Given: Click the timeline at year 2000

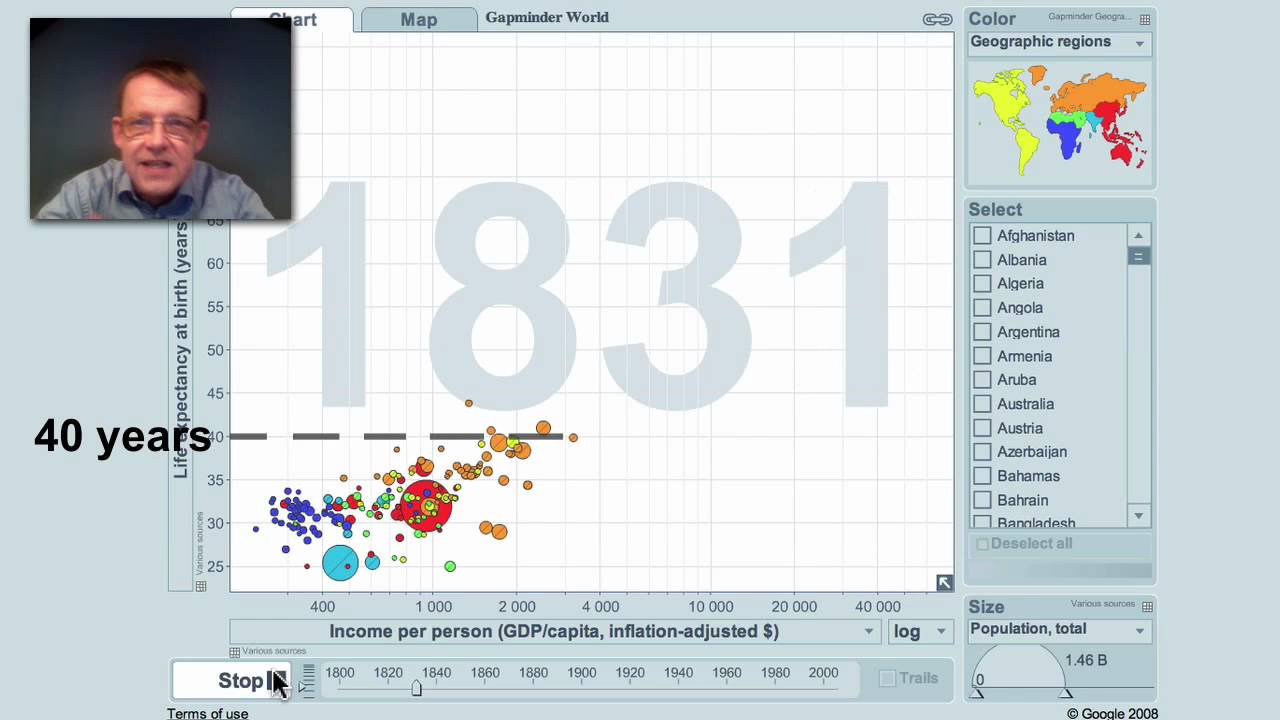Looking at the screenshot, I should tap(823, 673).
